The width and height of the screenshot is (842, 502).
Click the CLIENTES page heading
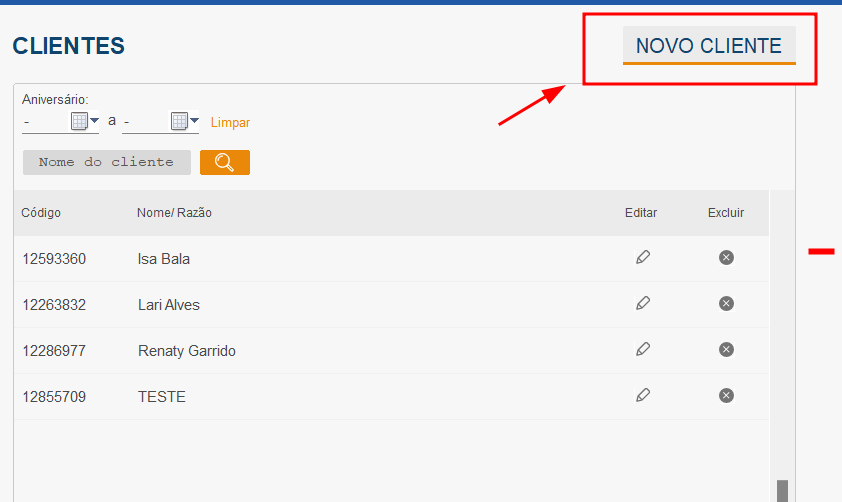click(69, 46)
